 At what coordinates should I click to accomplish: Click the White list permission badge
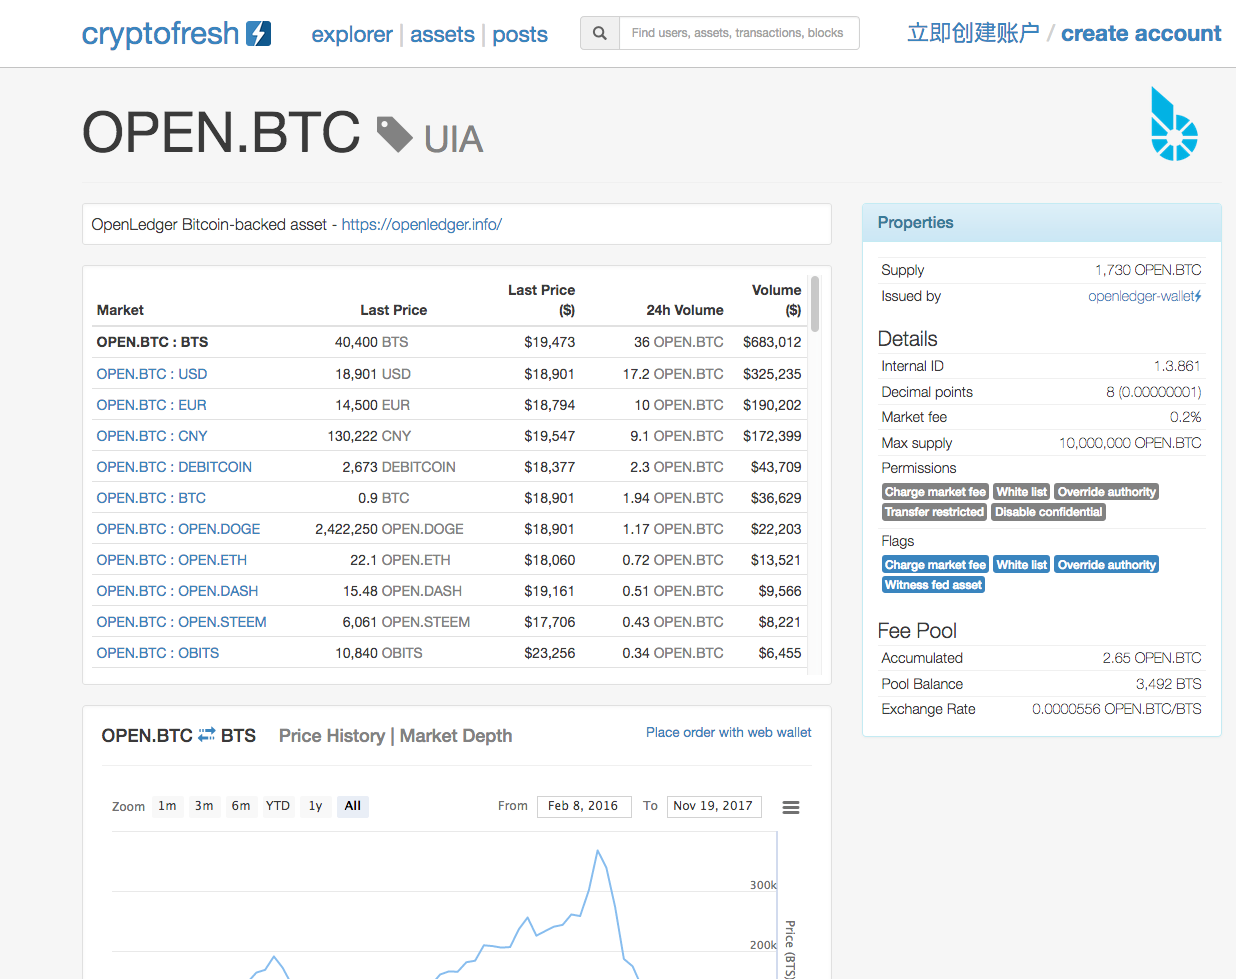pyautogui.click(x=1021, y=492)
